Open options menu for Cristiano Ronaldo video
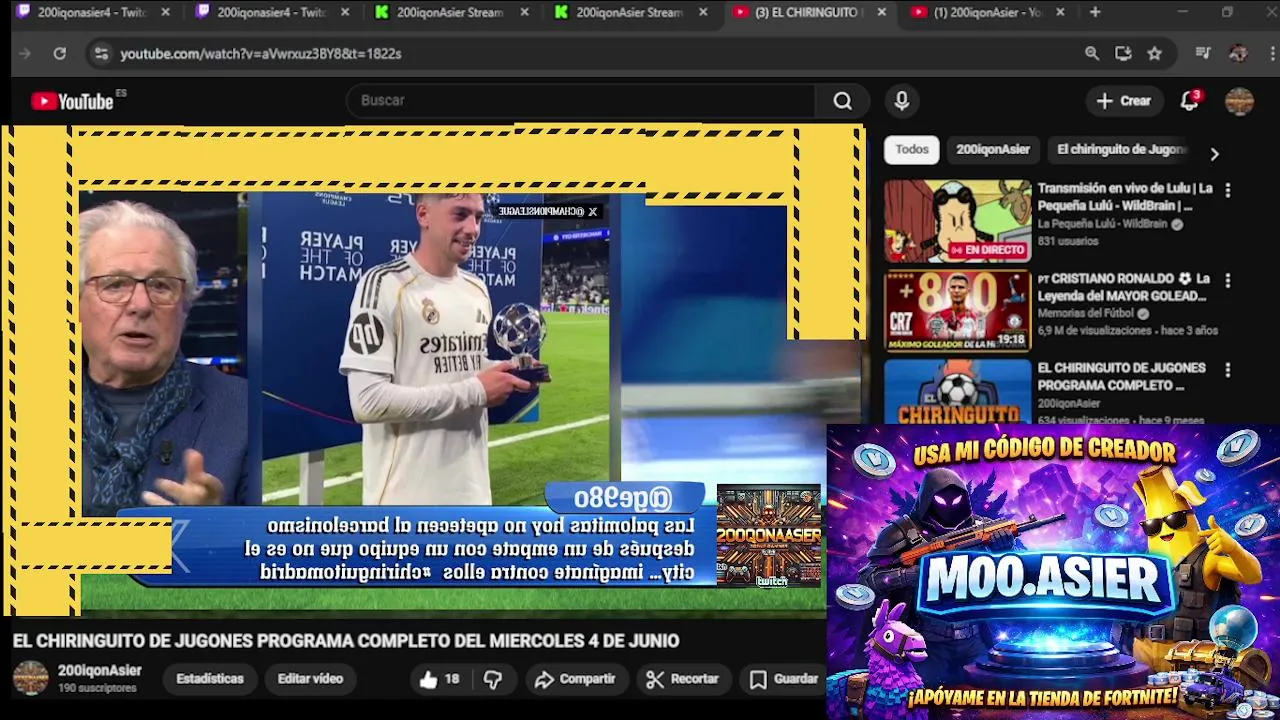Screen dimensions: 1280x720 click(1228, 281)
